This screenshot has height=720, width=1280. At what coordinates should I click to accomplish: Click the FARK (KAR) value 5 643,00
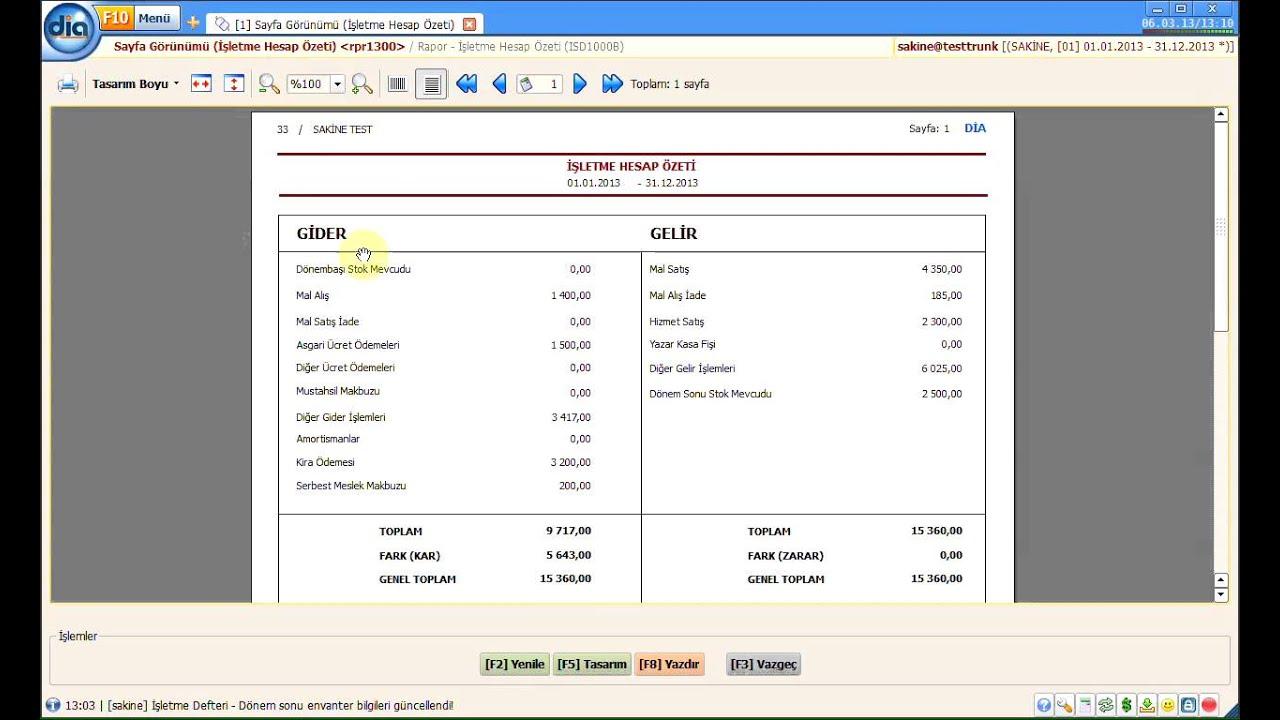tap(568, 555)
